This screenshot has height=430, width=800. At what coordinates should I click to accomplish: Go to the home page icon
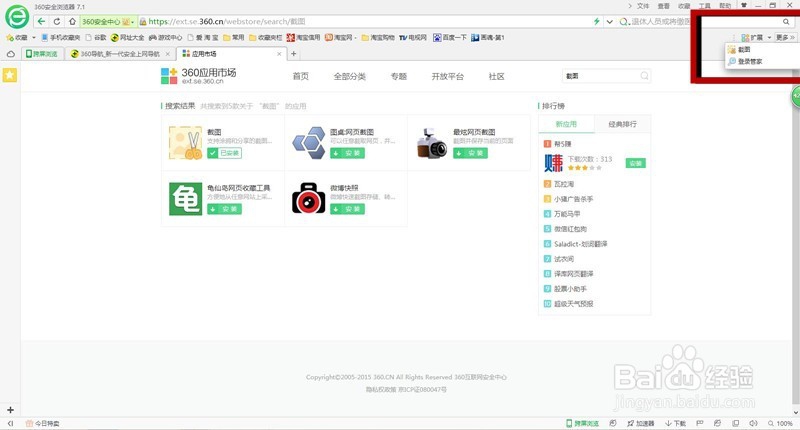pos(72,21)
